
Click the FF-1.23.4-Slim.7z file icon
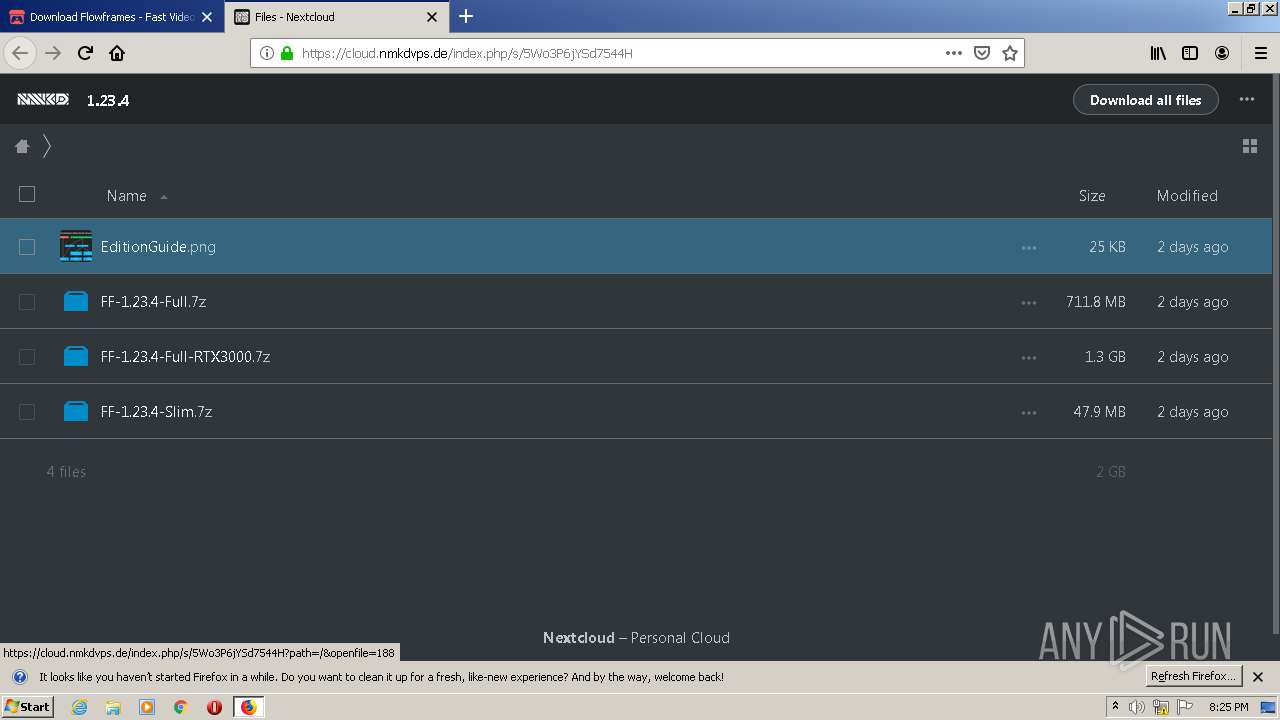[x=76, y=411]
